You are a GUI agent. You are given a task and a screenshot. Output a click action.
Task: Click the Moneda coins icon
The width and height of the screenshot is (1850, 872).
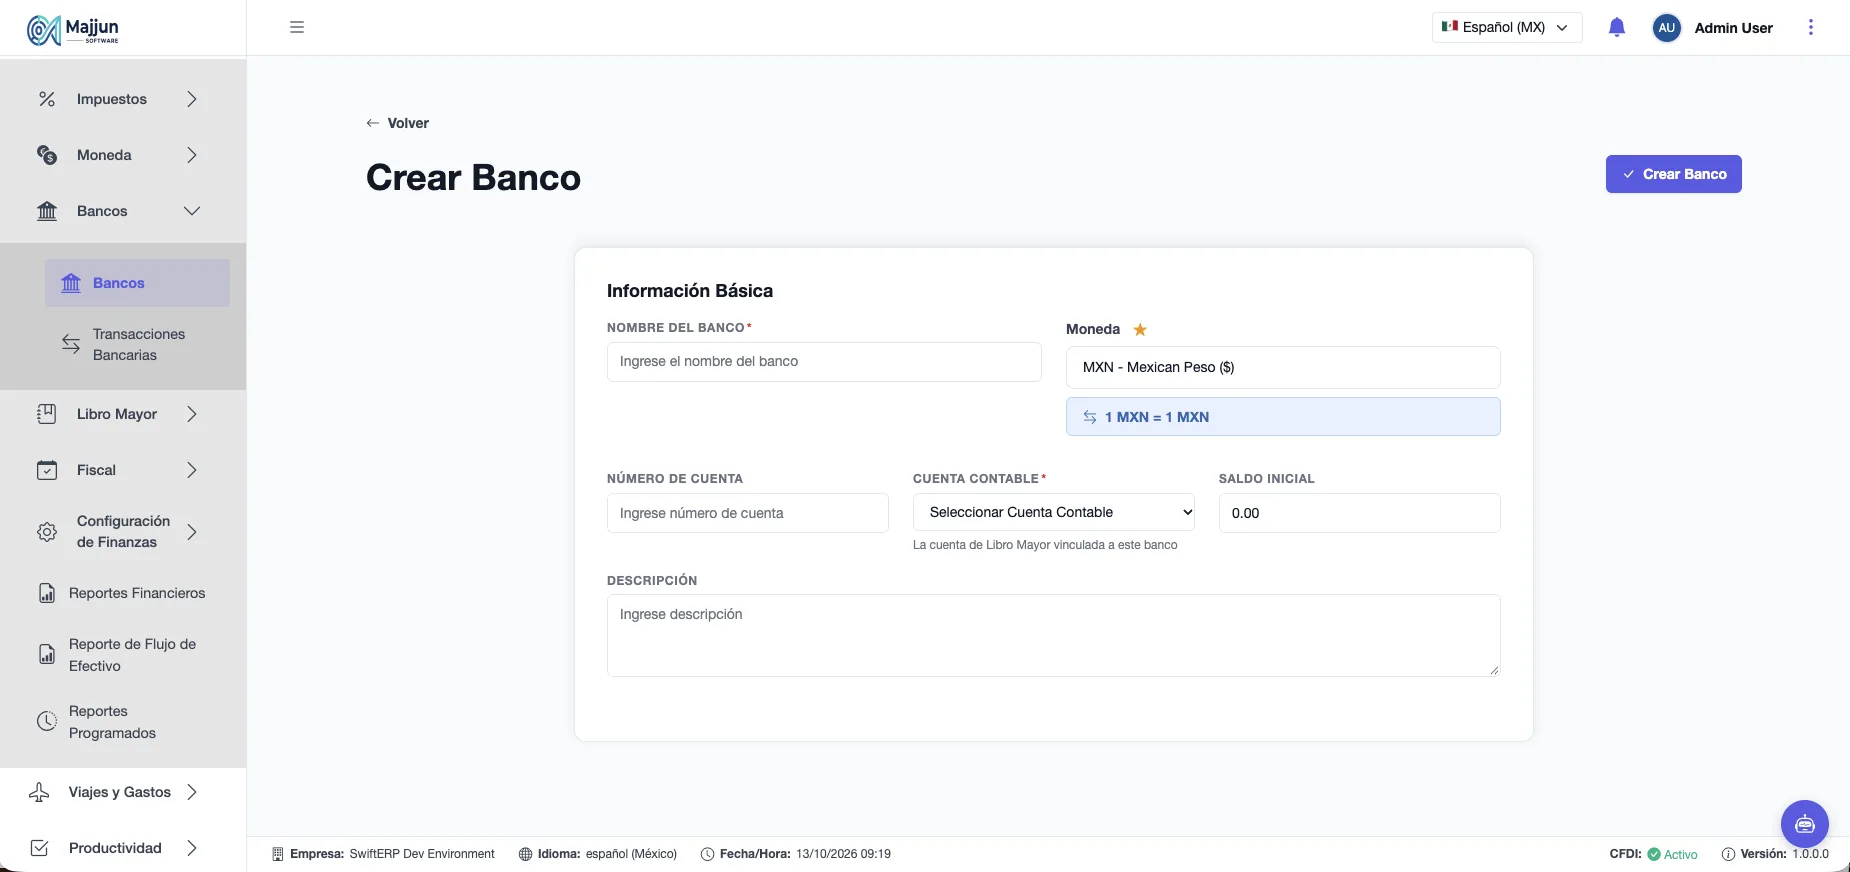coord(47,155)
